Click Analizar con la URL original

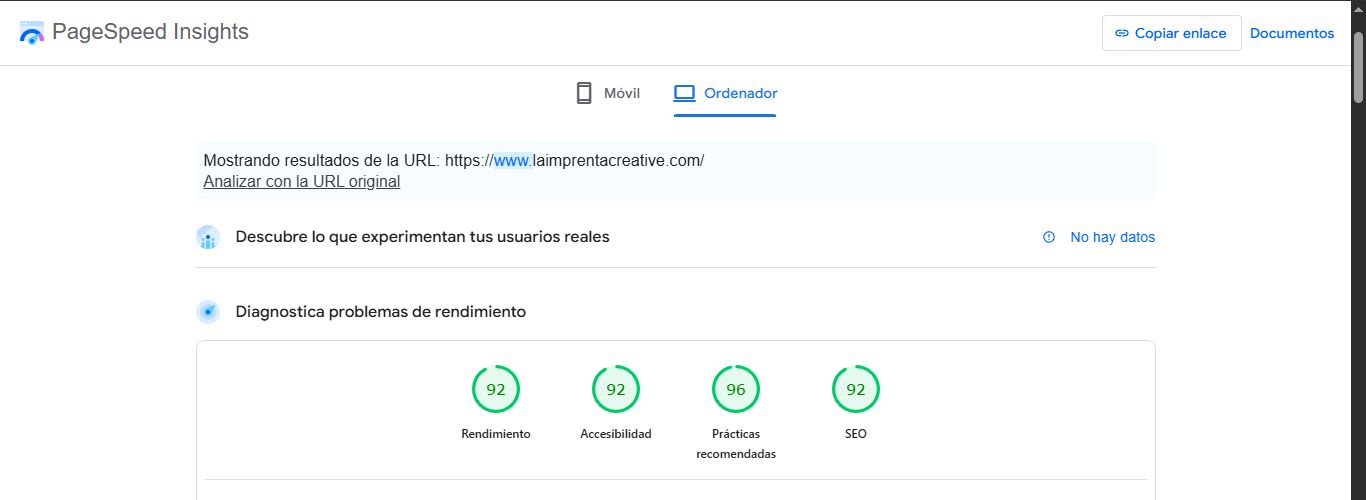(301, 182)
